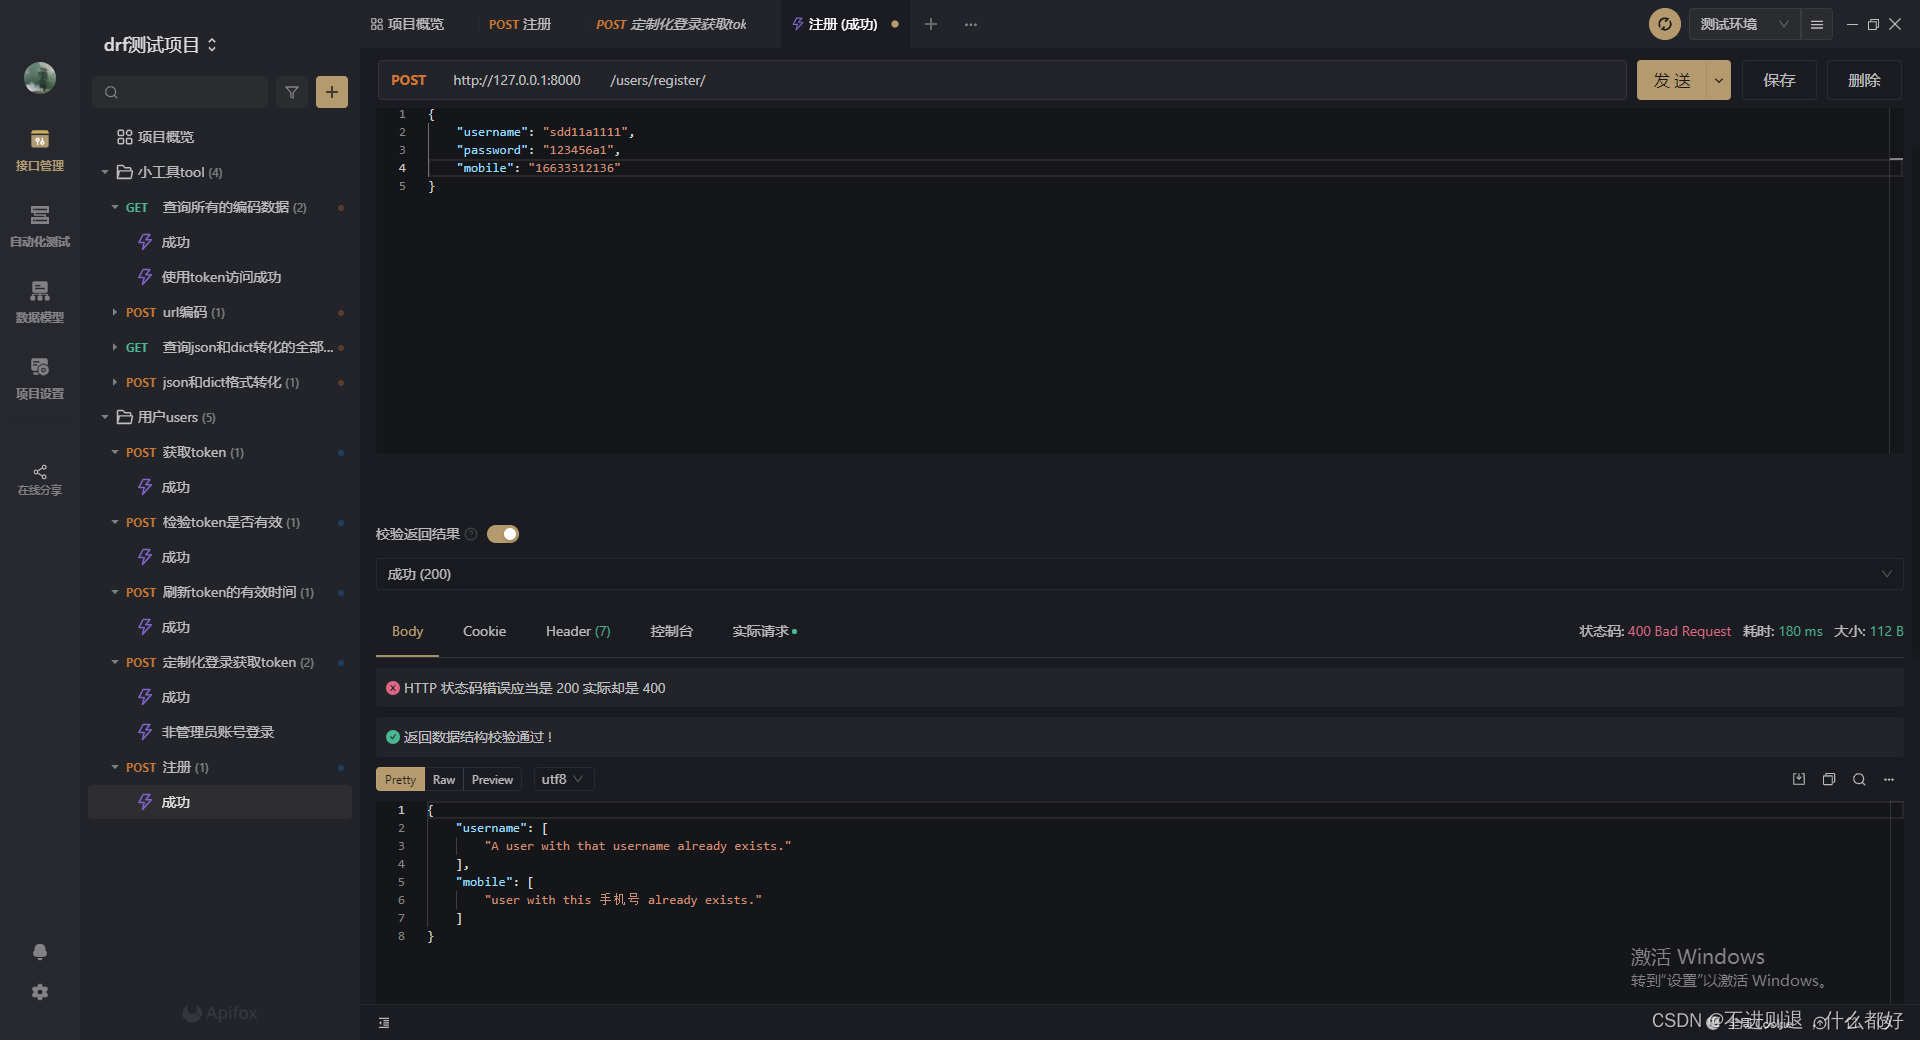Switch to the Header (7) tab
This screenshot has height=1040, width=1920.
point(578,631)
